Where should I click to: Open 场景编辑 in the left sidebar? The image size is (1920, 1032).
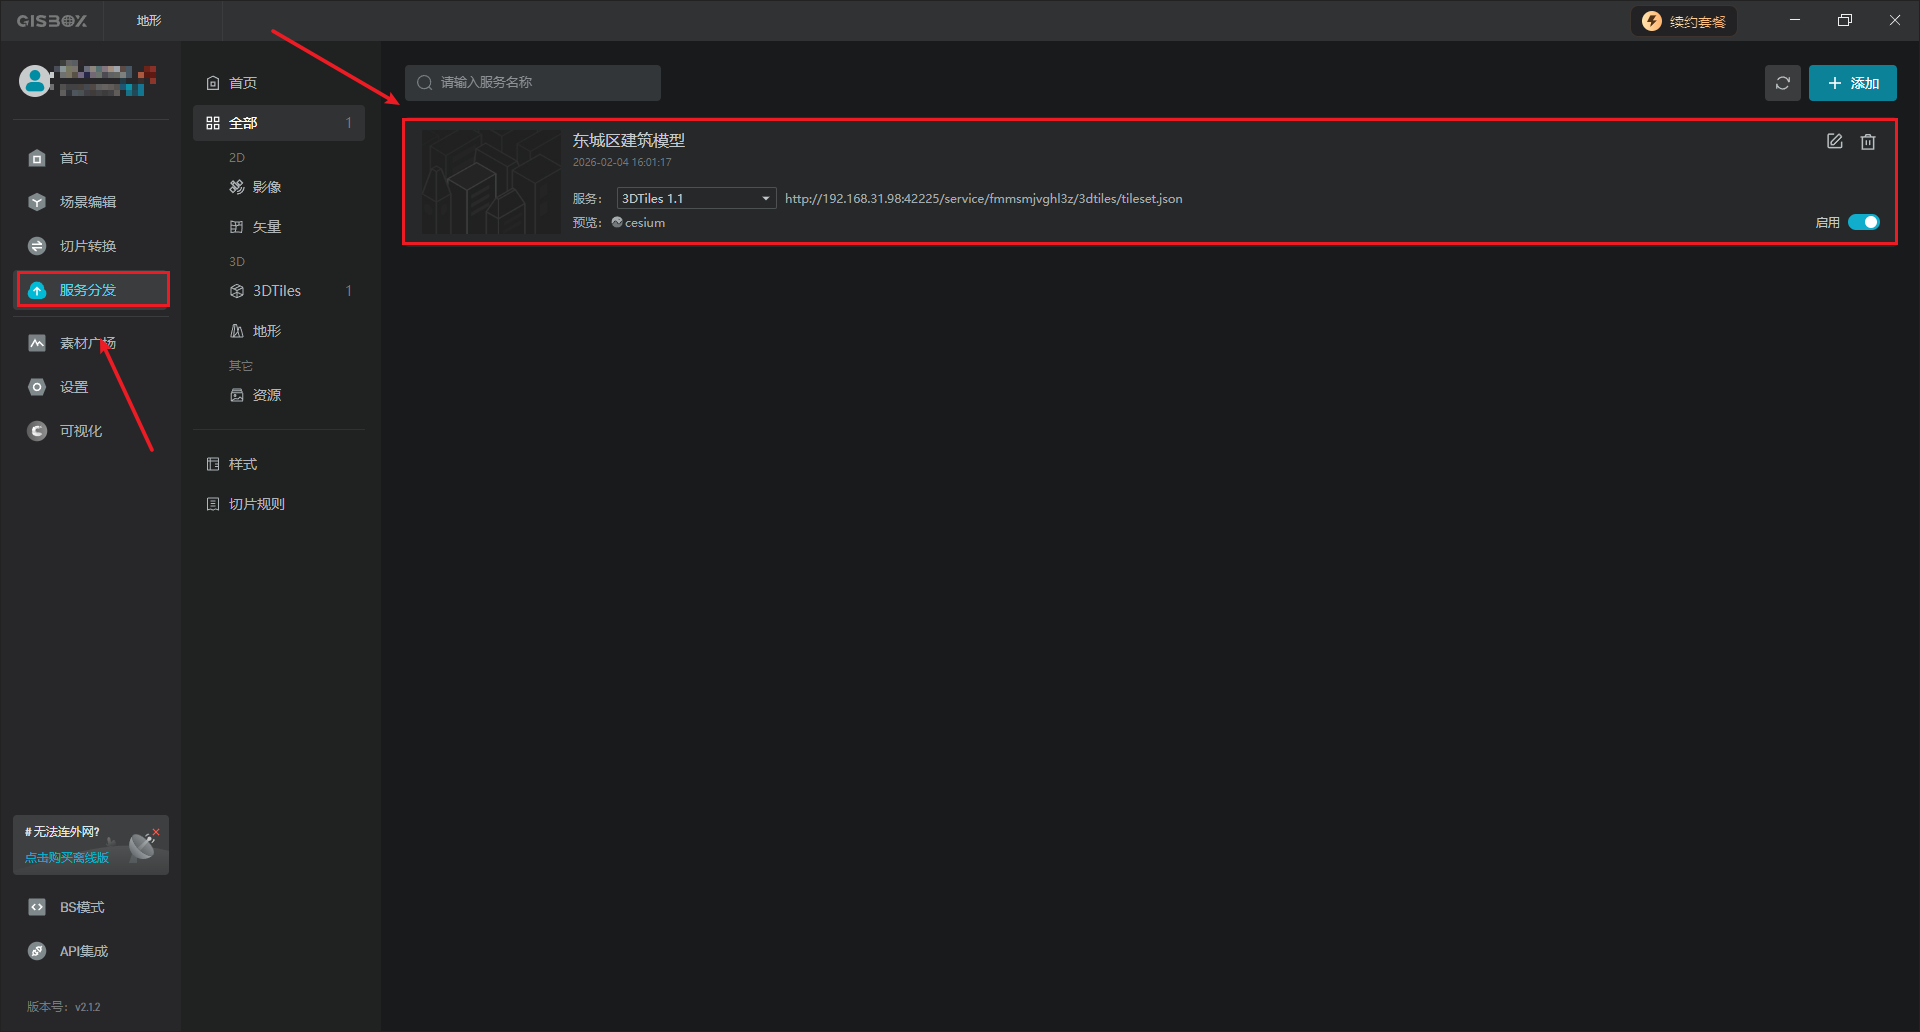click(87, 202)
